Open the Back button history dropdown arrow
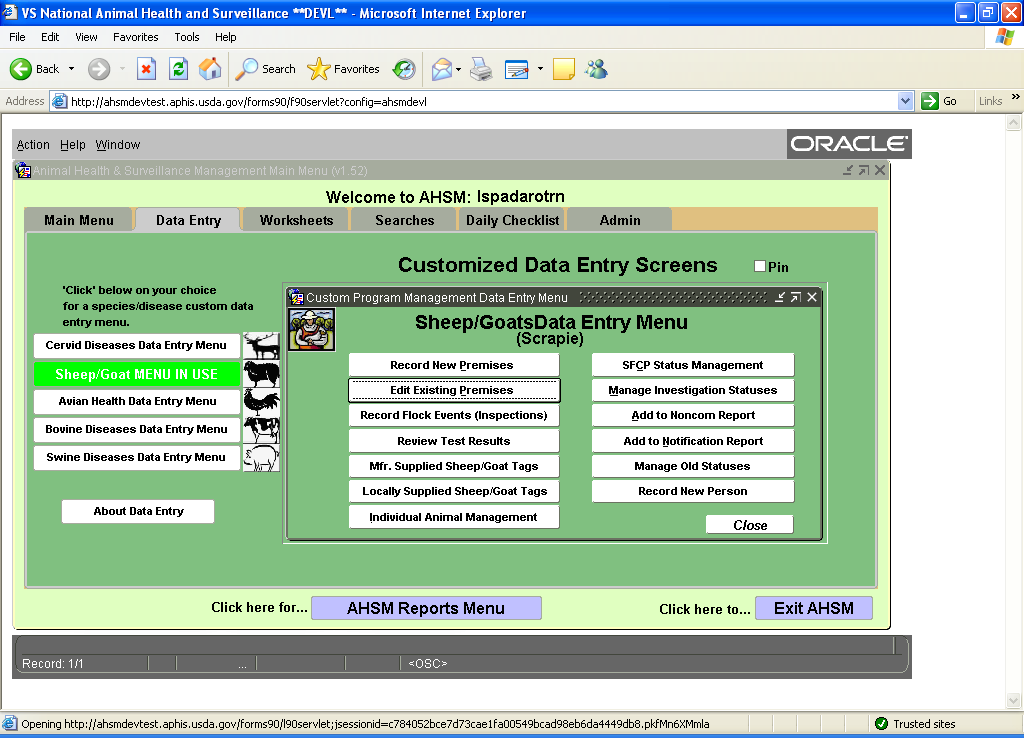Screen dimensions: 1024x738 71,69
